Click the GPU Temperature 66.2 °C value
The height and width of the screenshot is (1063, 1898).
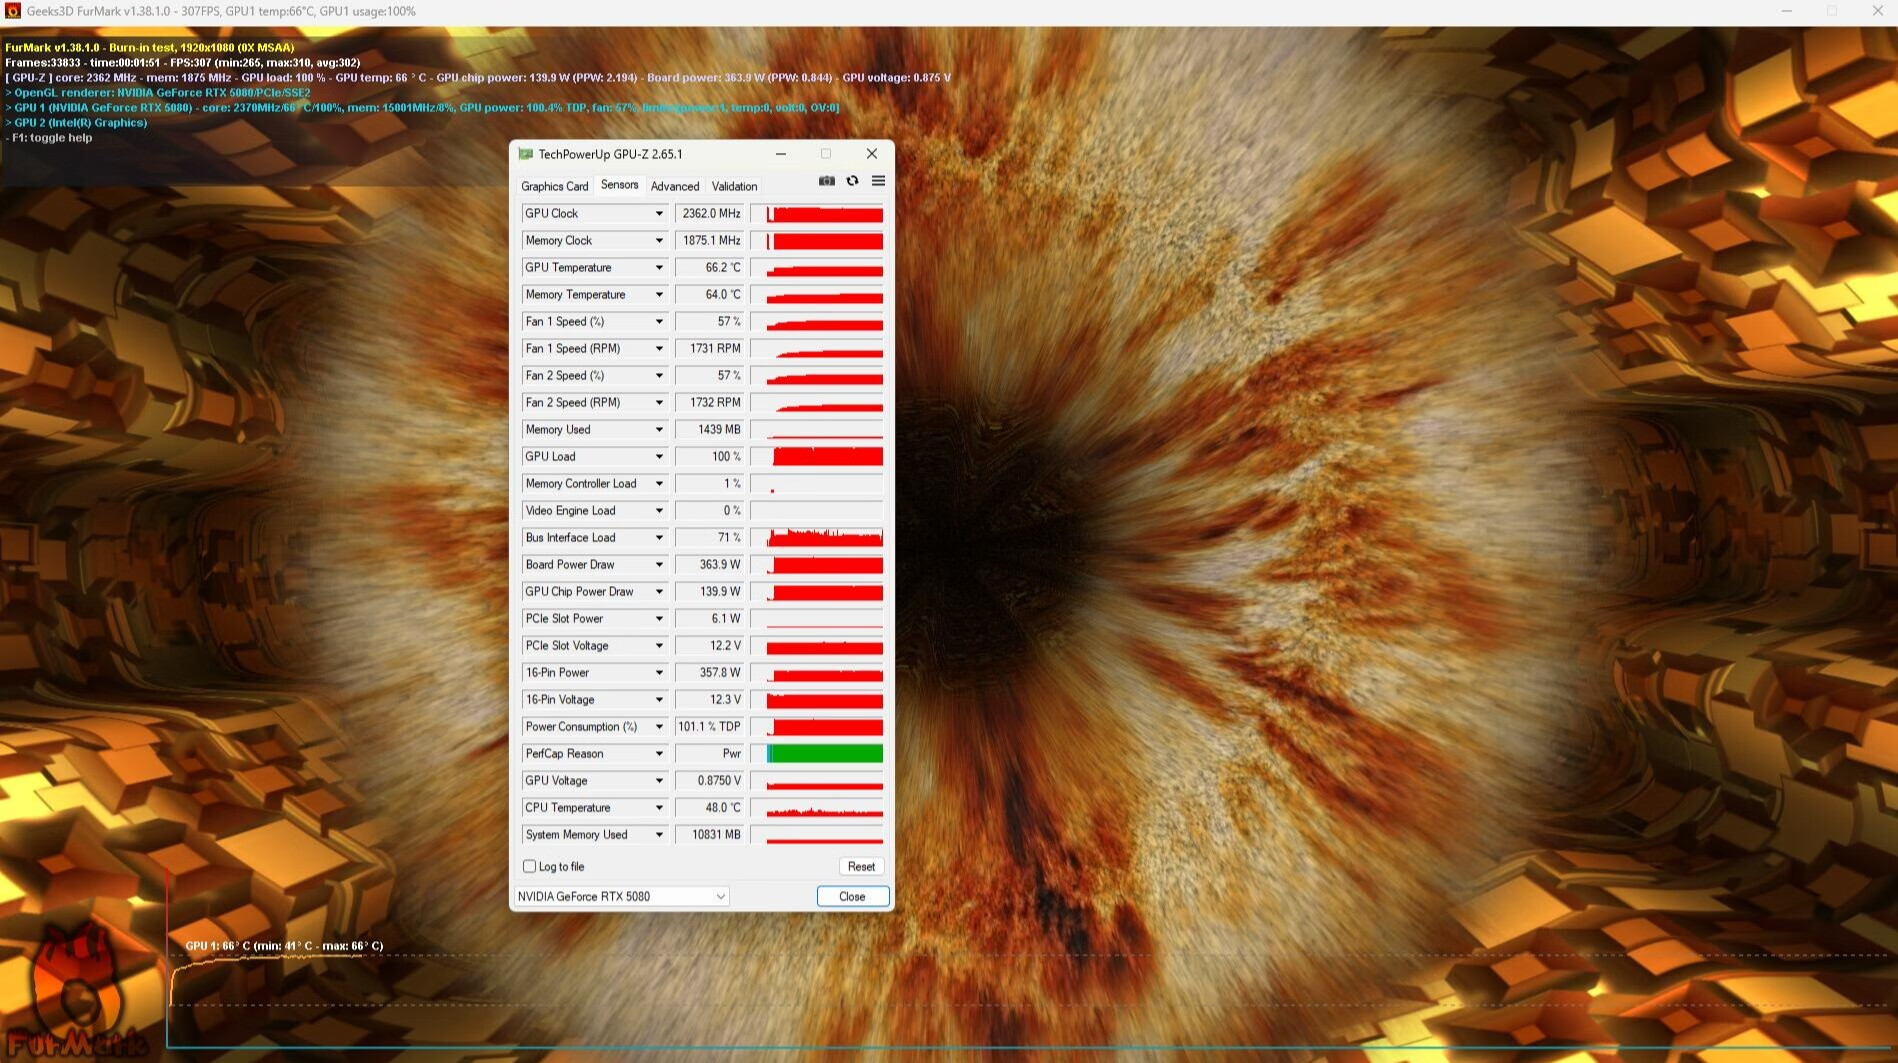tap(709, 267)
